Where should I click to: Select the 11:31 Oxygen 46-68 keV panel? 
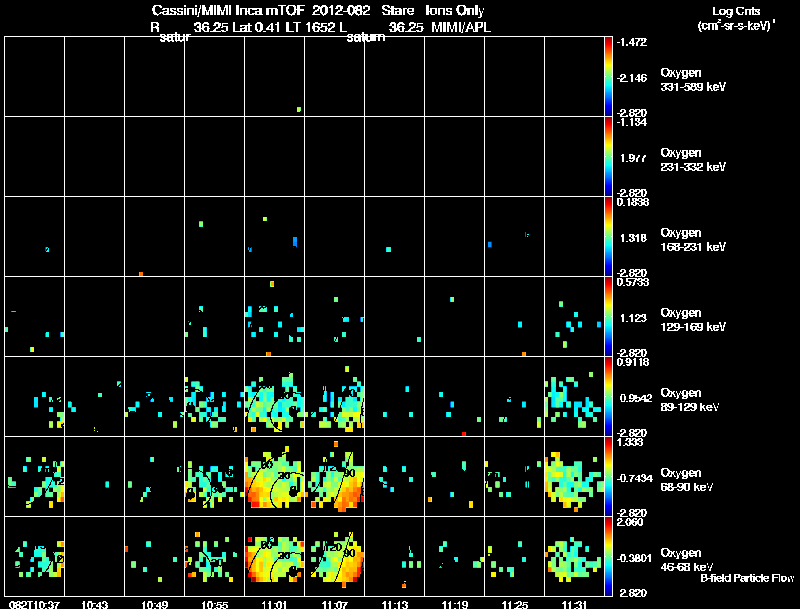tap(574, 556)
